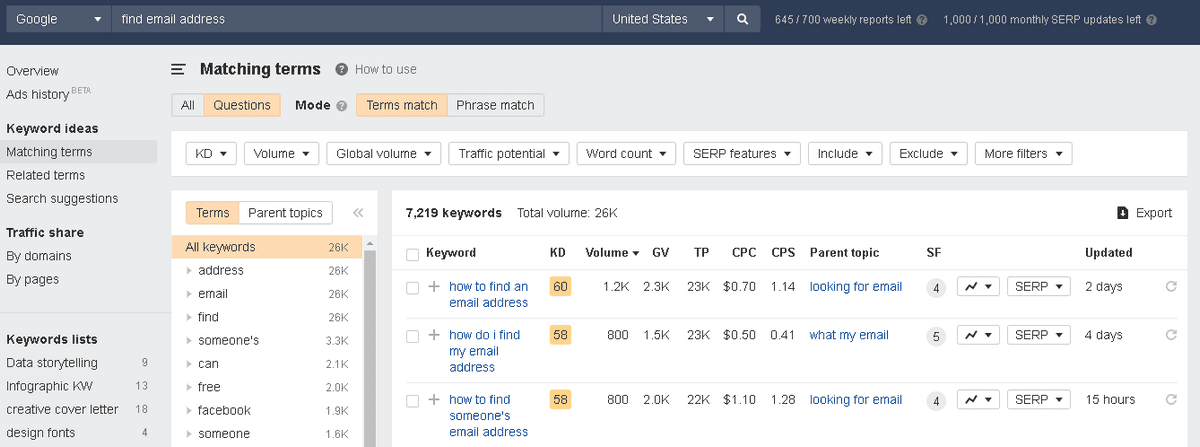Open the More filters dropdown

tap(1023, 153)
